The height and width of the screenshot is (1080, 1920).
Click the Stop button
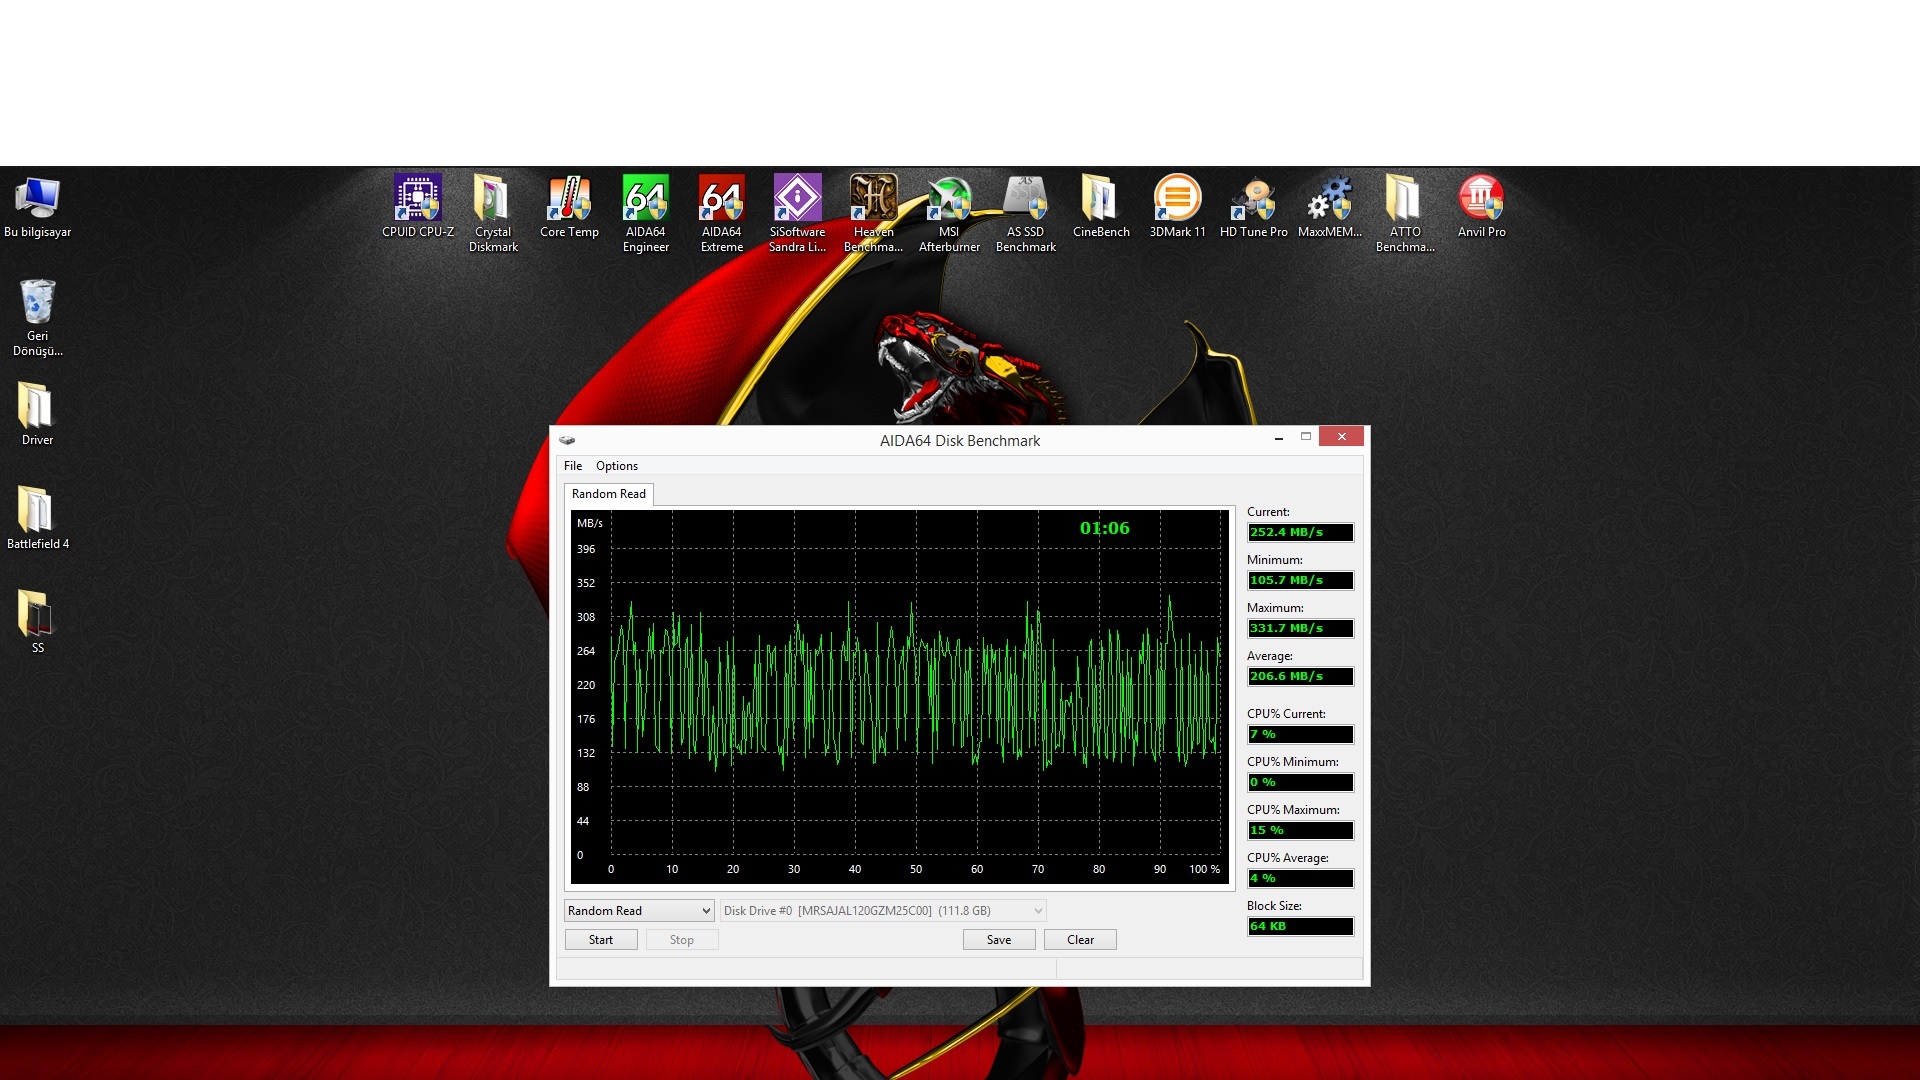click(x=682, y=940)
